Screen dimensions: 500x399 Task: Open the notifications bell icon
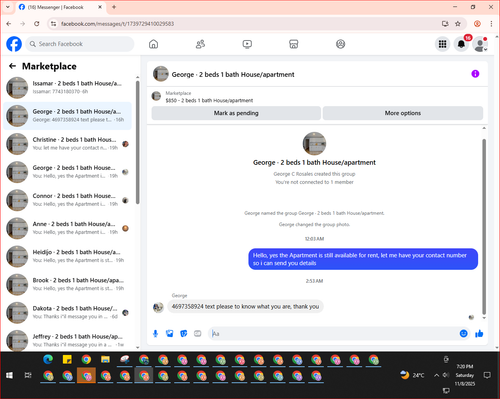click(461, 44)
